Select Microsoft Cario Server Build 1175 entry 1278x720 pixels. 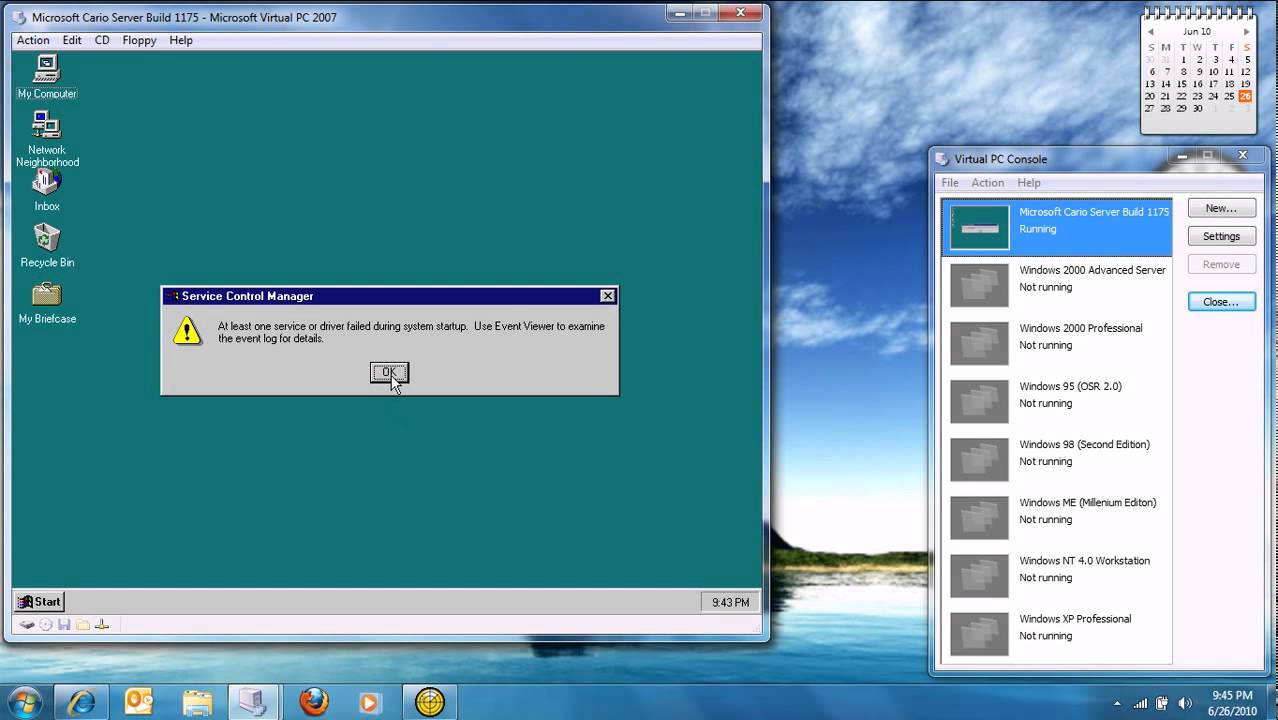tap(1057, 227)
